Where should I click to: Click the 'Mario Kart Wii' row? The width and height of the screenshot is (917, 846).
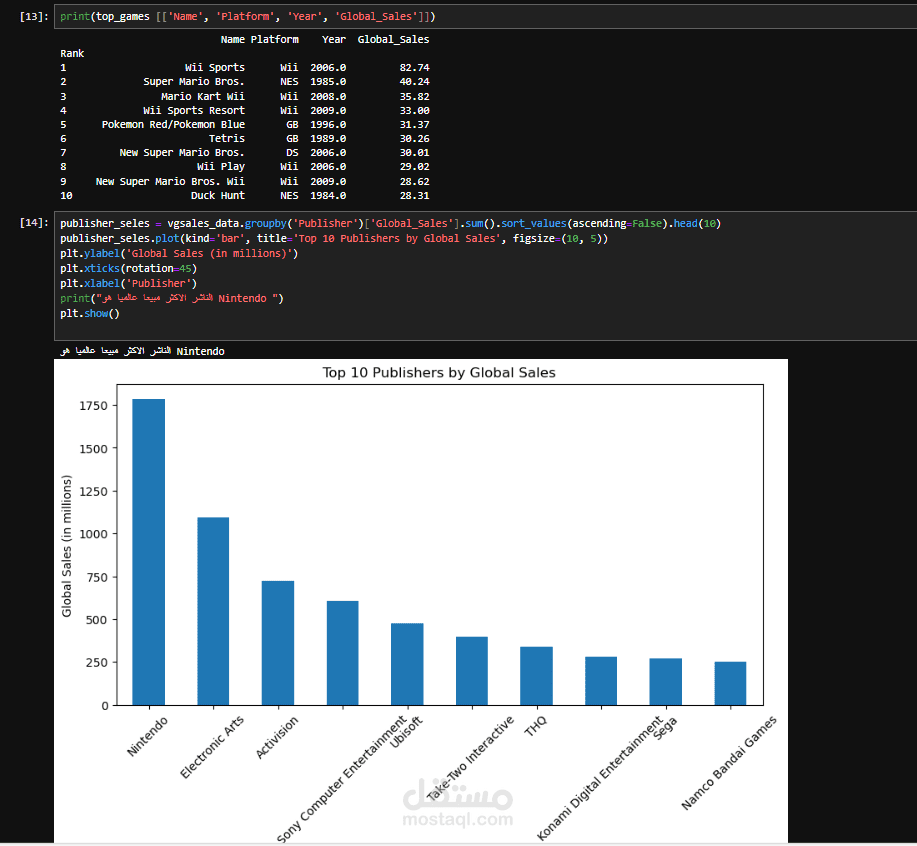[244, 96]
